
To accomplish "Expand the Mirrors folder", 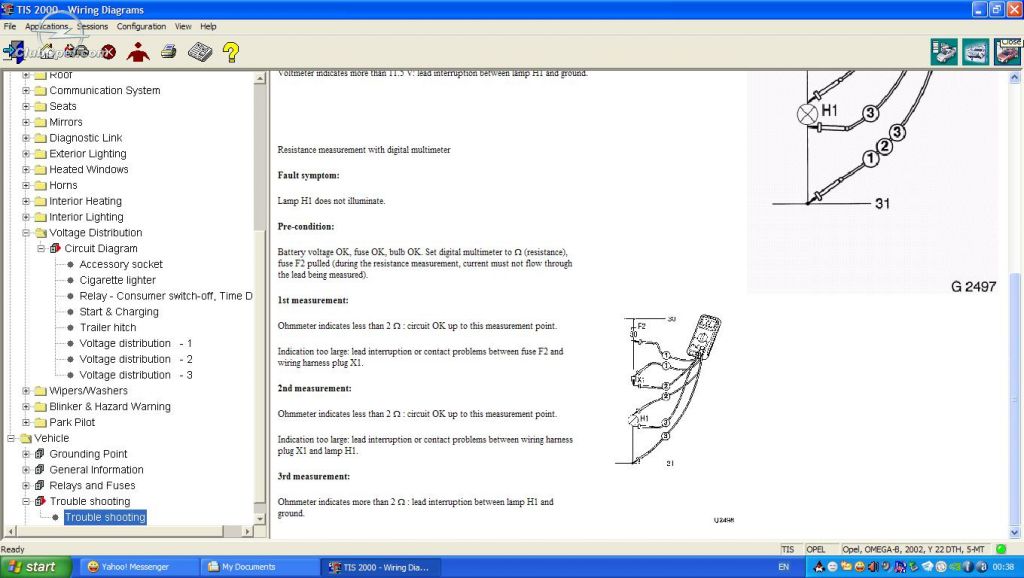I will [x=26, y=122].
